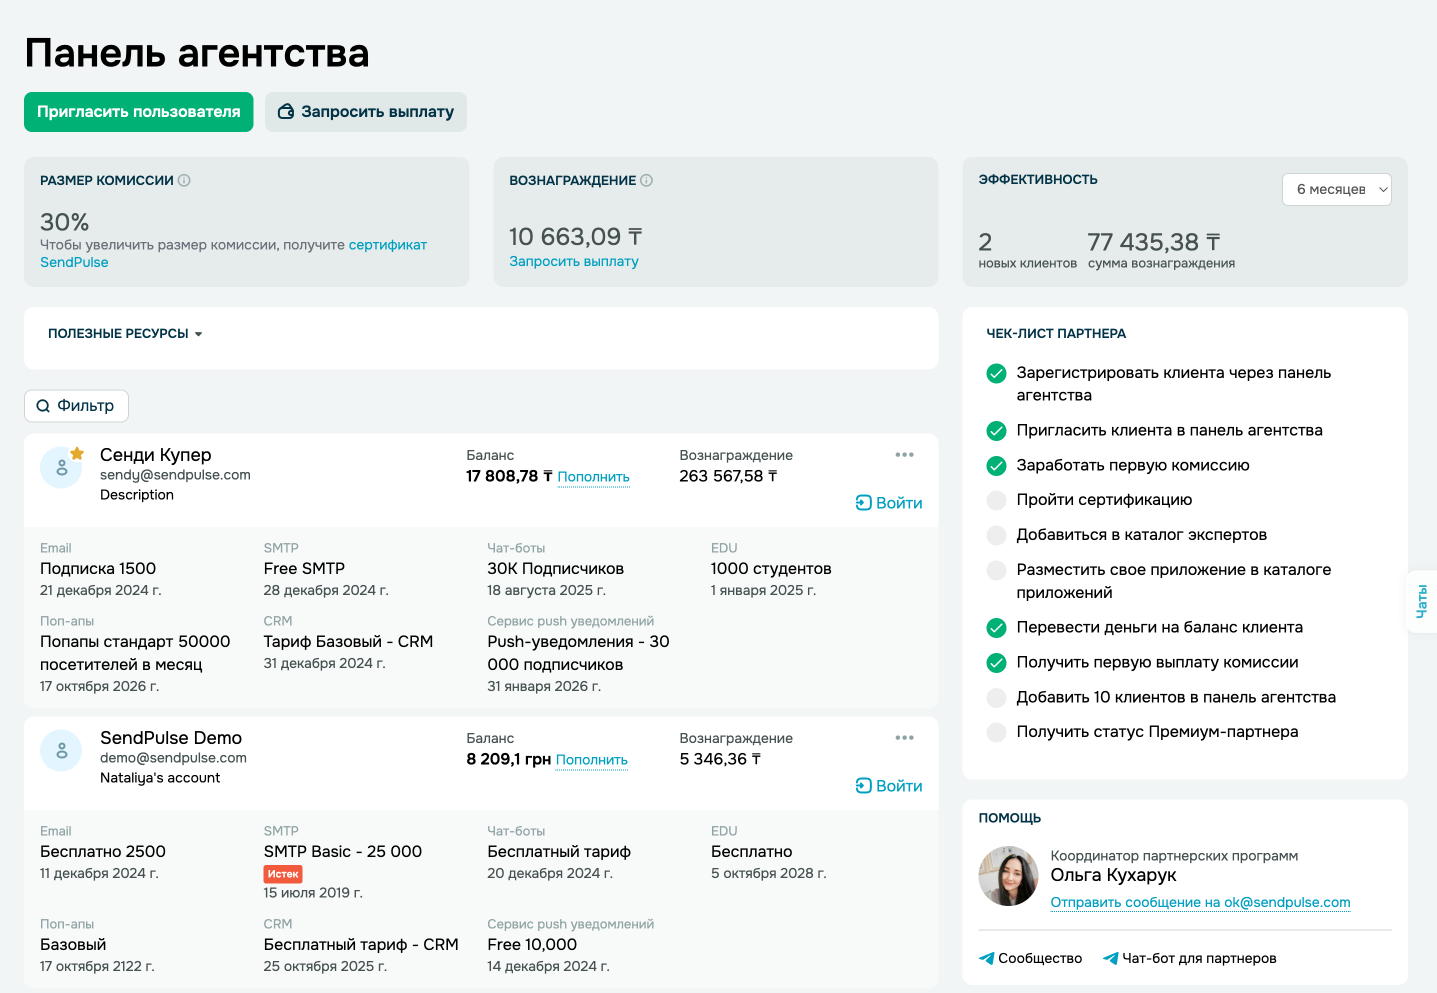Click the info icon beside Размер комиссии
Screen dimensions: 1437x993
coord(184,181)
